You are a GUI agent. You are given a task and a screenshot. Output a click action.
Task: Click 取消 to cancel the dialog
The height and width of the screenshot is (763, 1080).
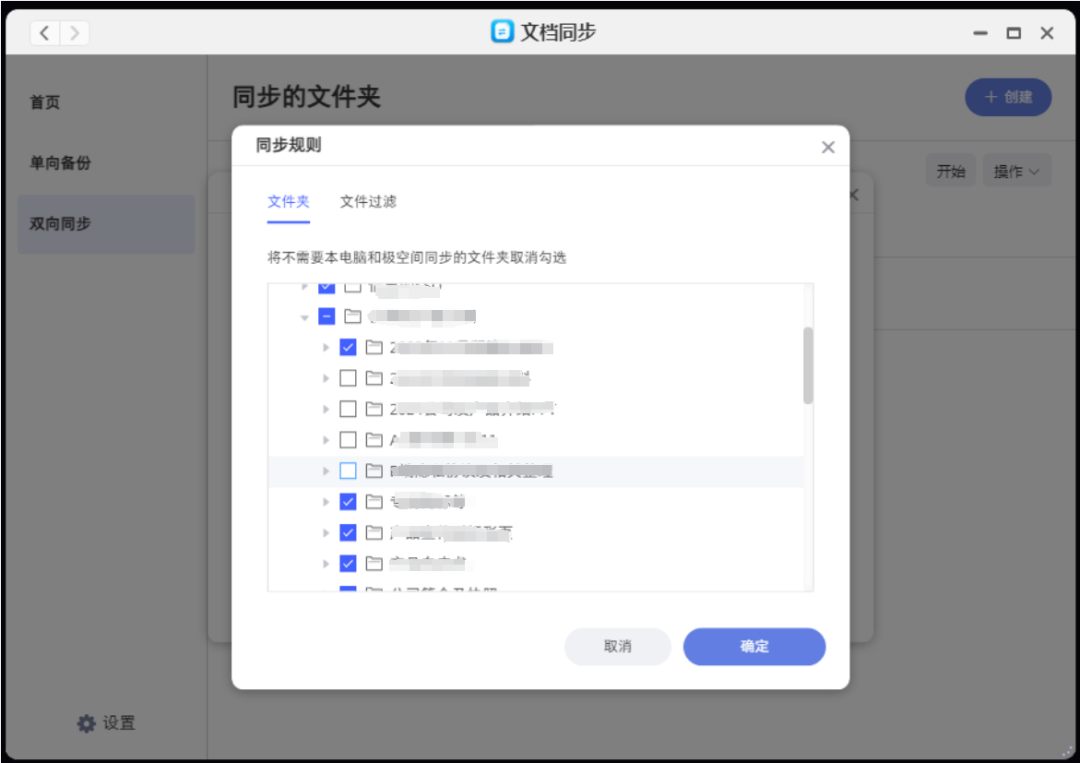coord(617,646)
